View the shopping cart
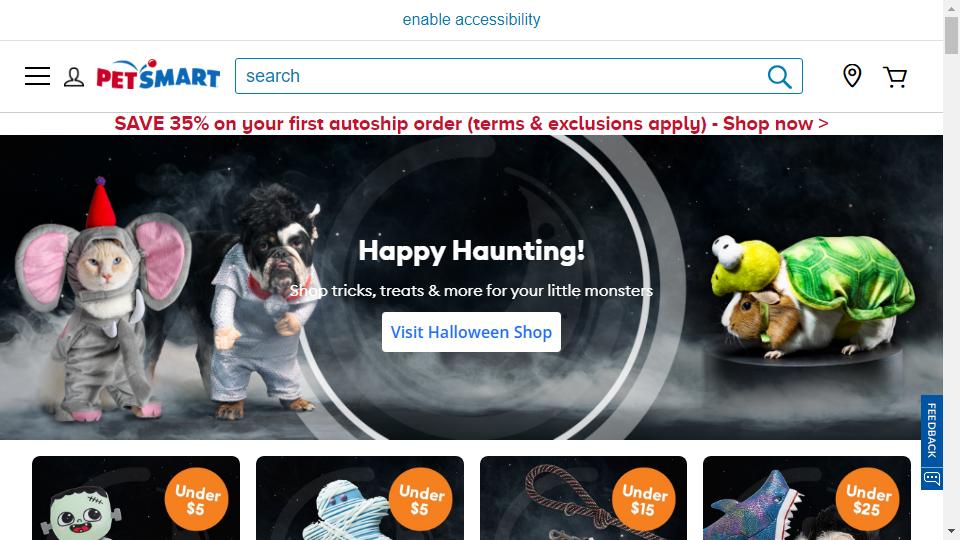Viewport: 960px width, 540px height. click(x=895, y=77)
